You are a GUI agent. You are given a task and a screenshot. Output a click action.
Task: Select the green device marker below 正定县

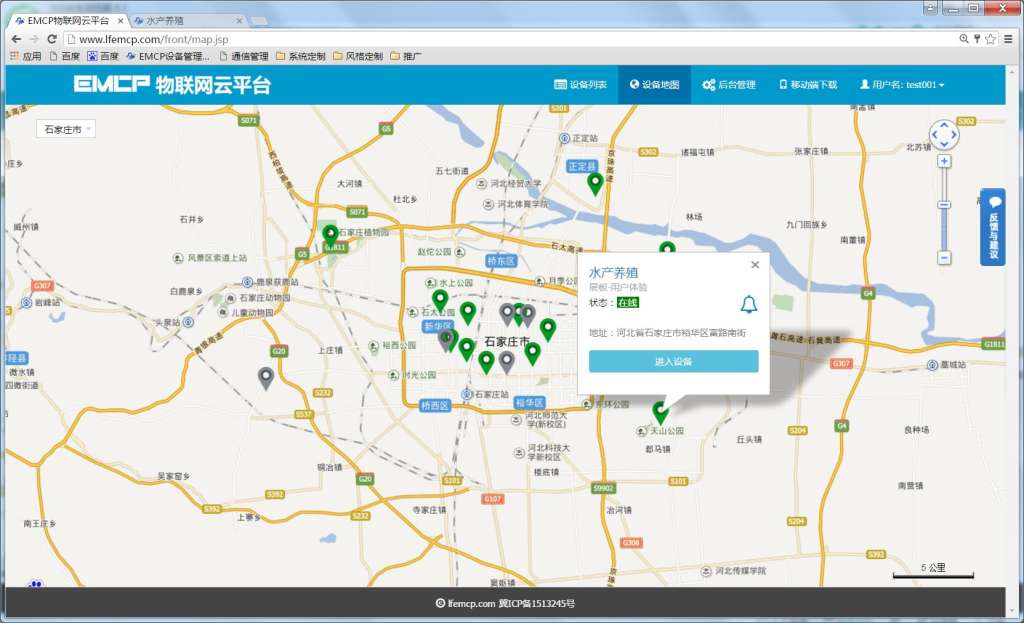[x=594, y=184]
